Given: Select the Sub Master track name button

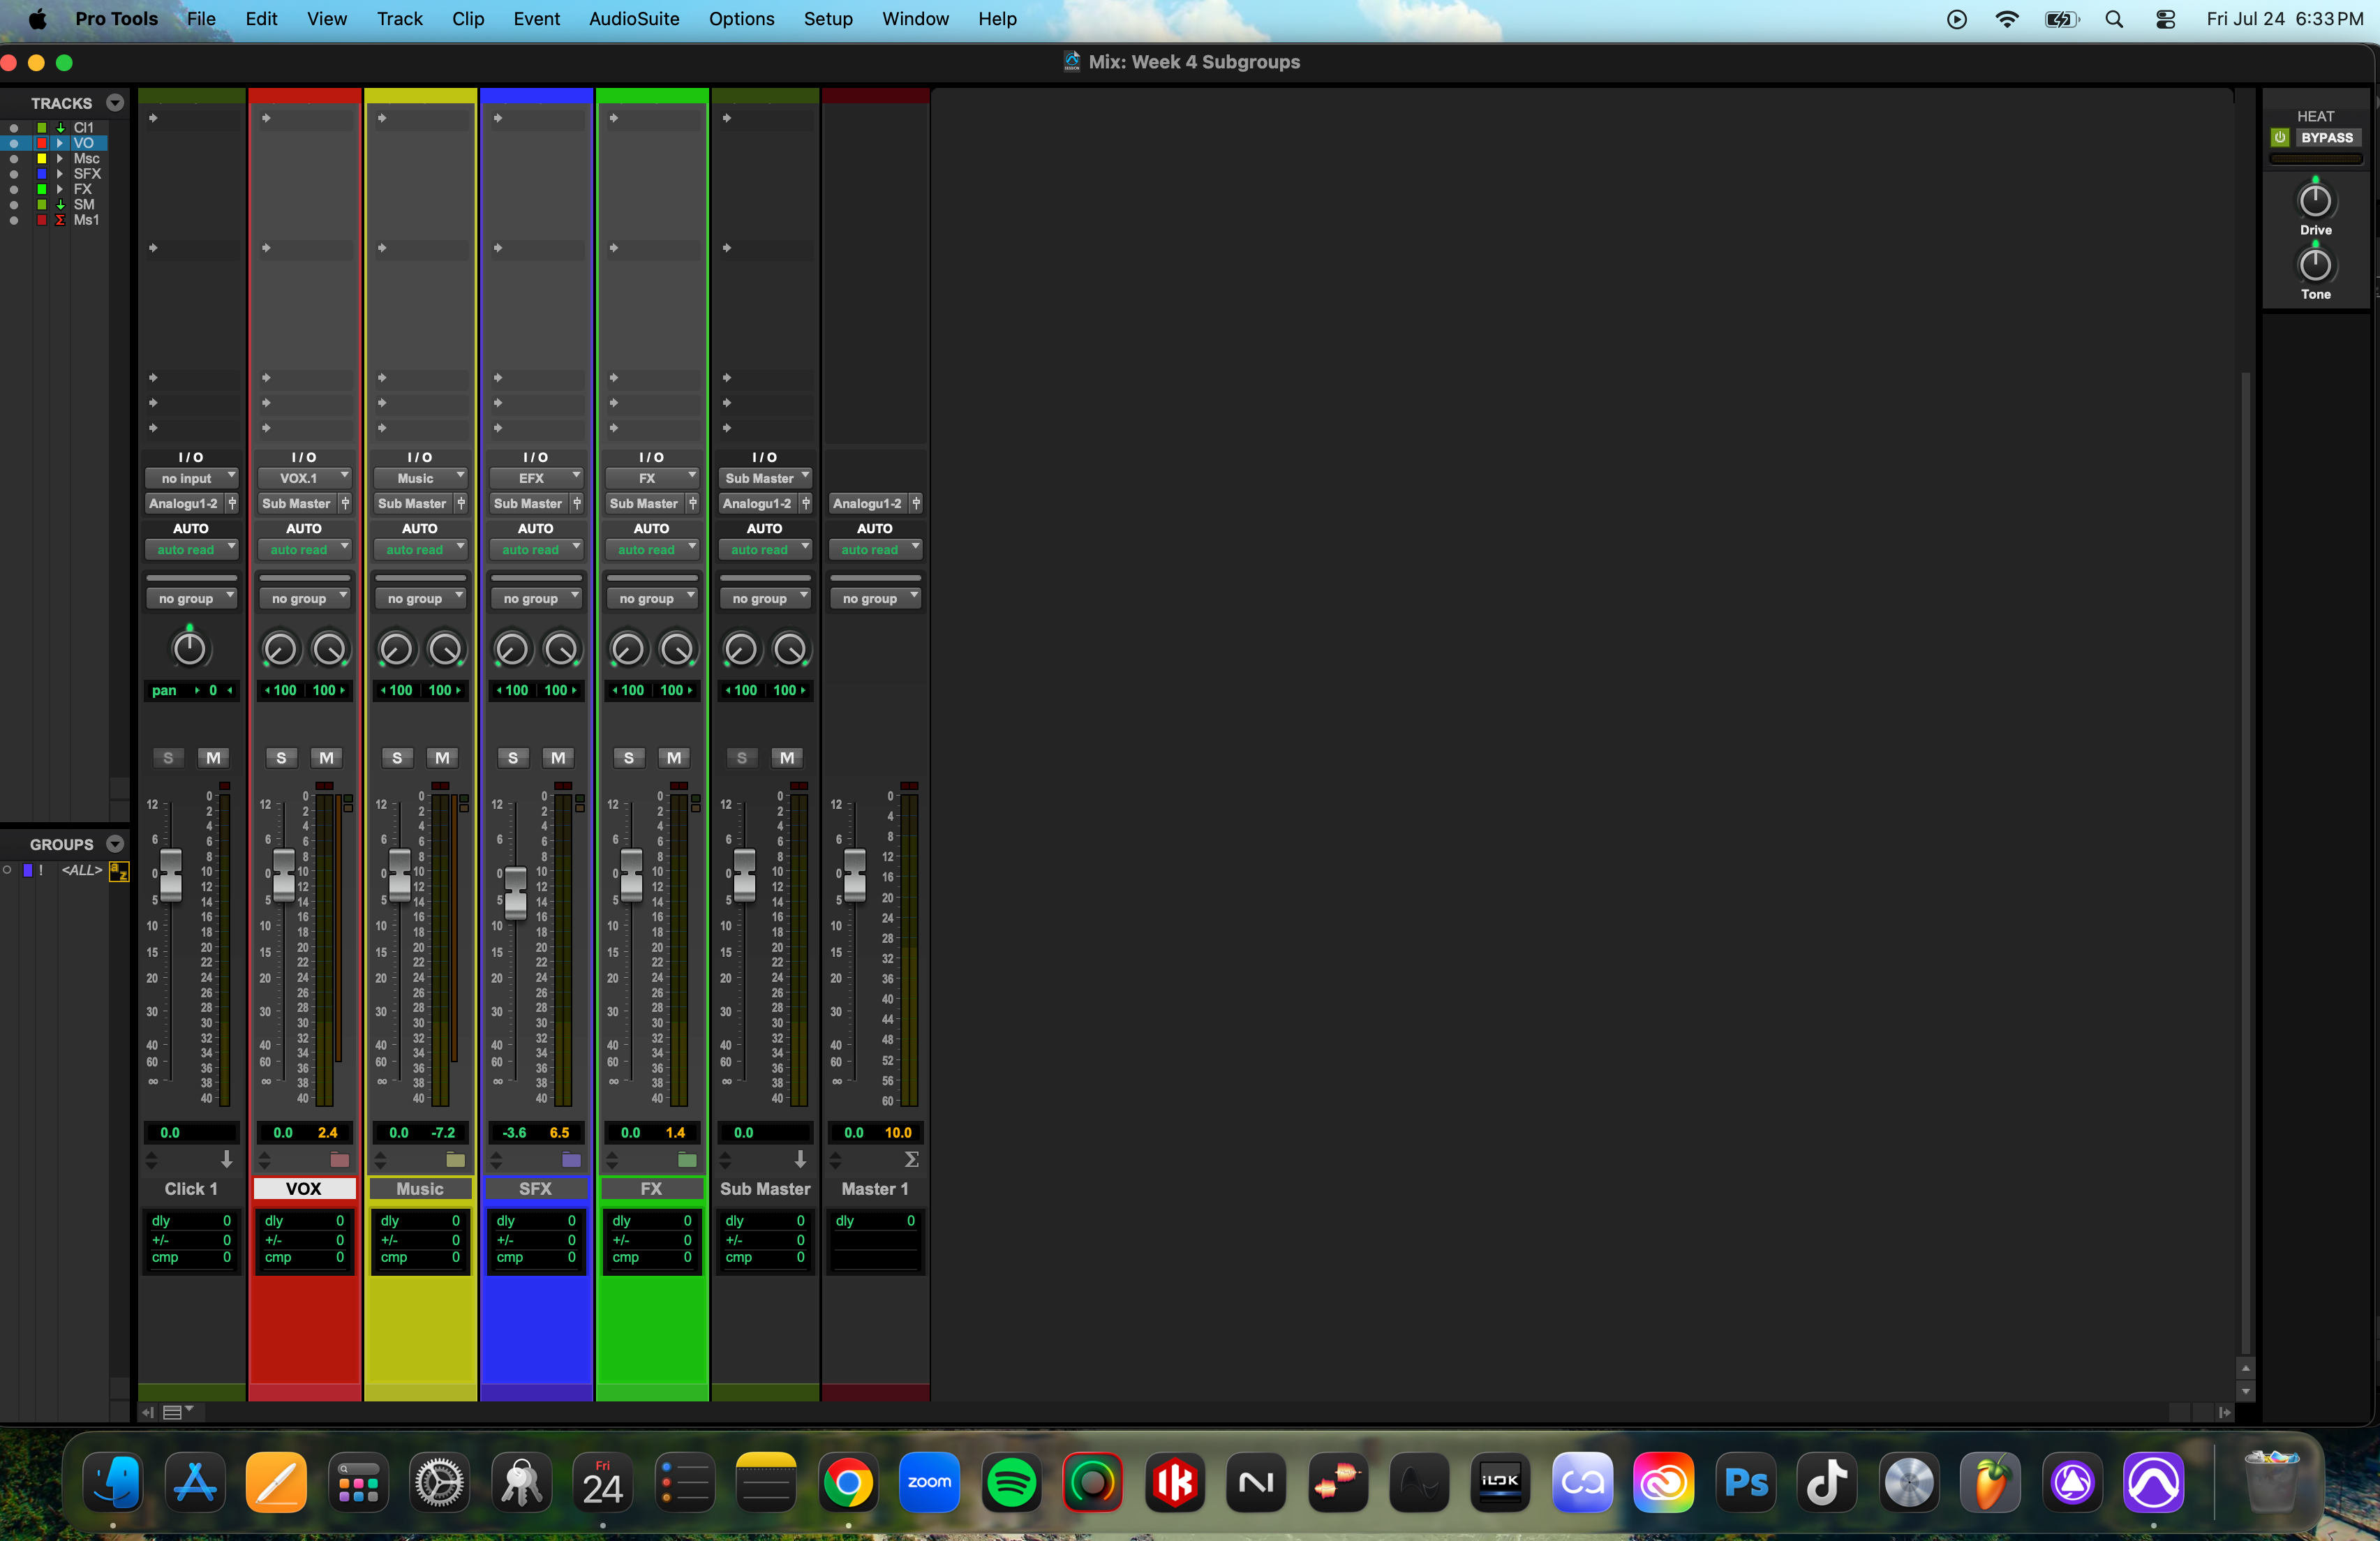Looking at the screenshot, I should click(x=765, y=1188).
